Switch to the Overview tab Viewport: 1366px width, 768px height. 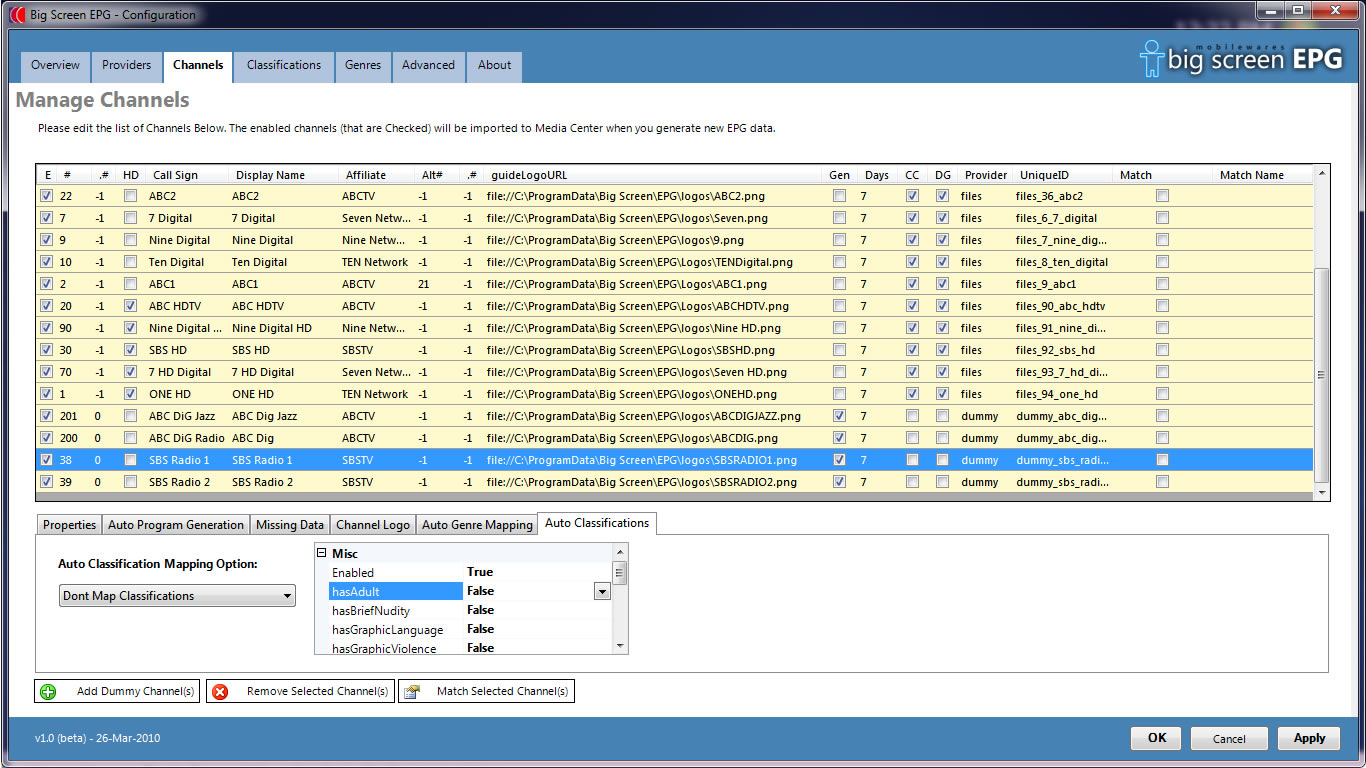(x=55, y=65)
